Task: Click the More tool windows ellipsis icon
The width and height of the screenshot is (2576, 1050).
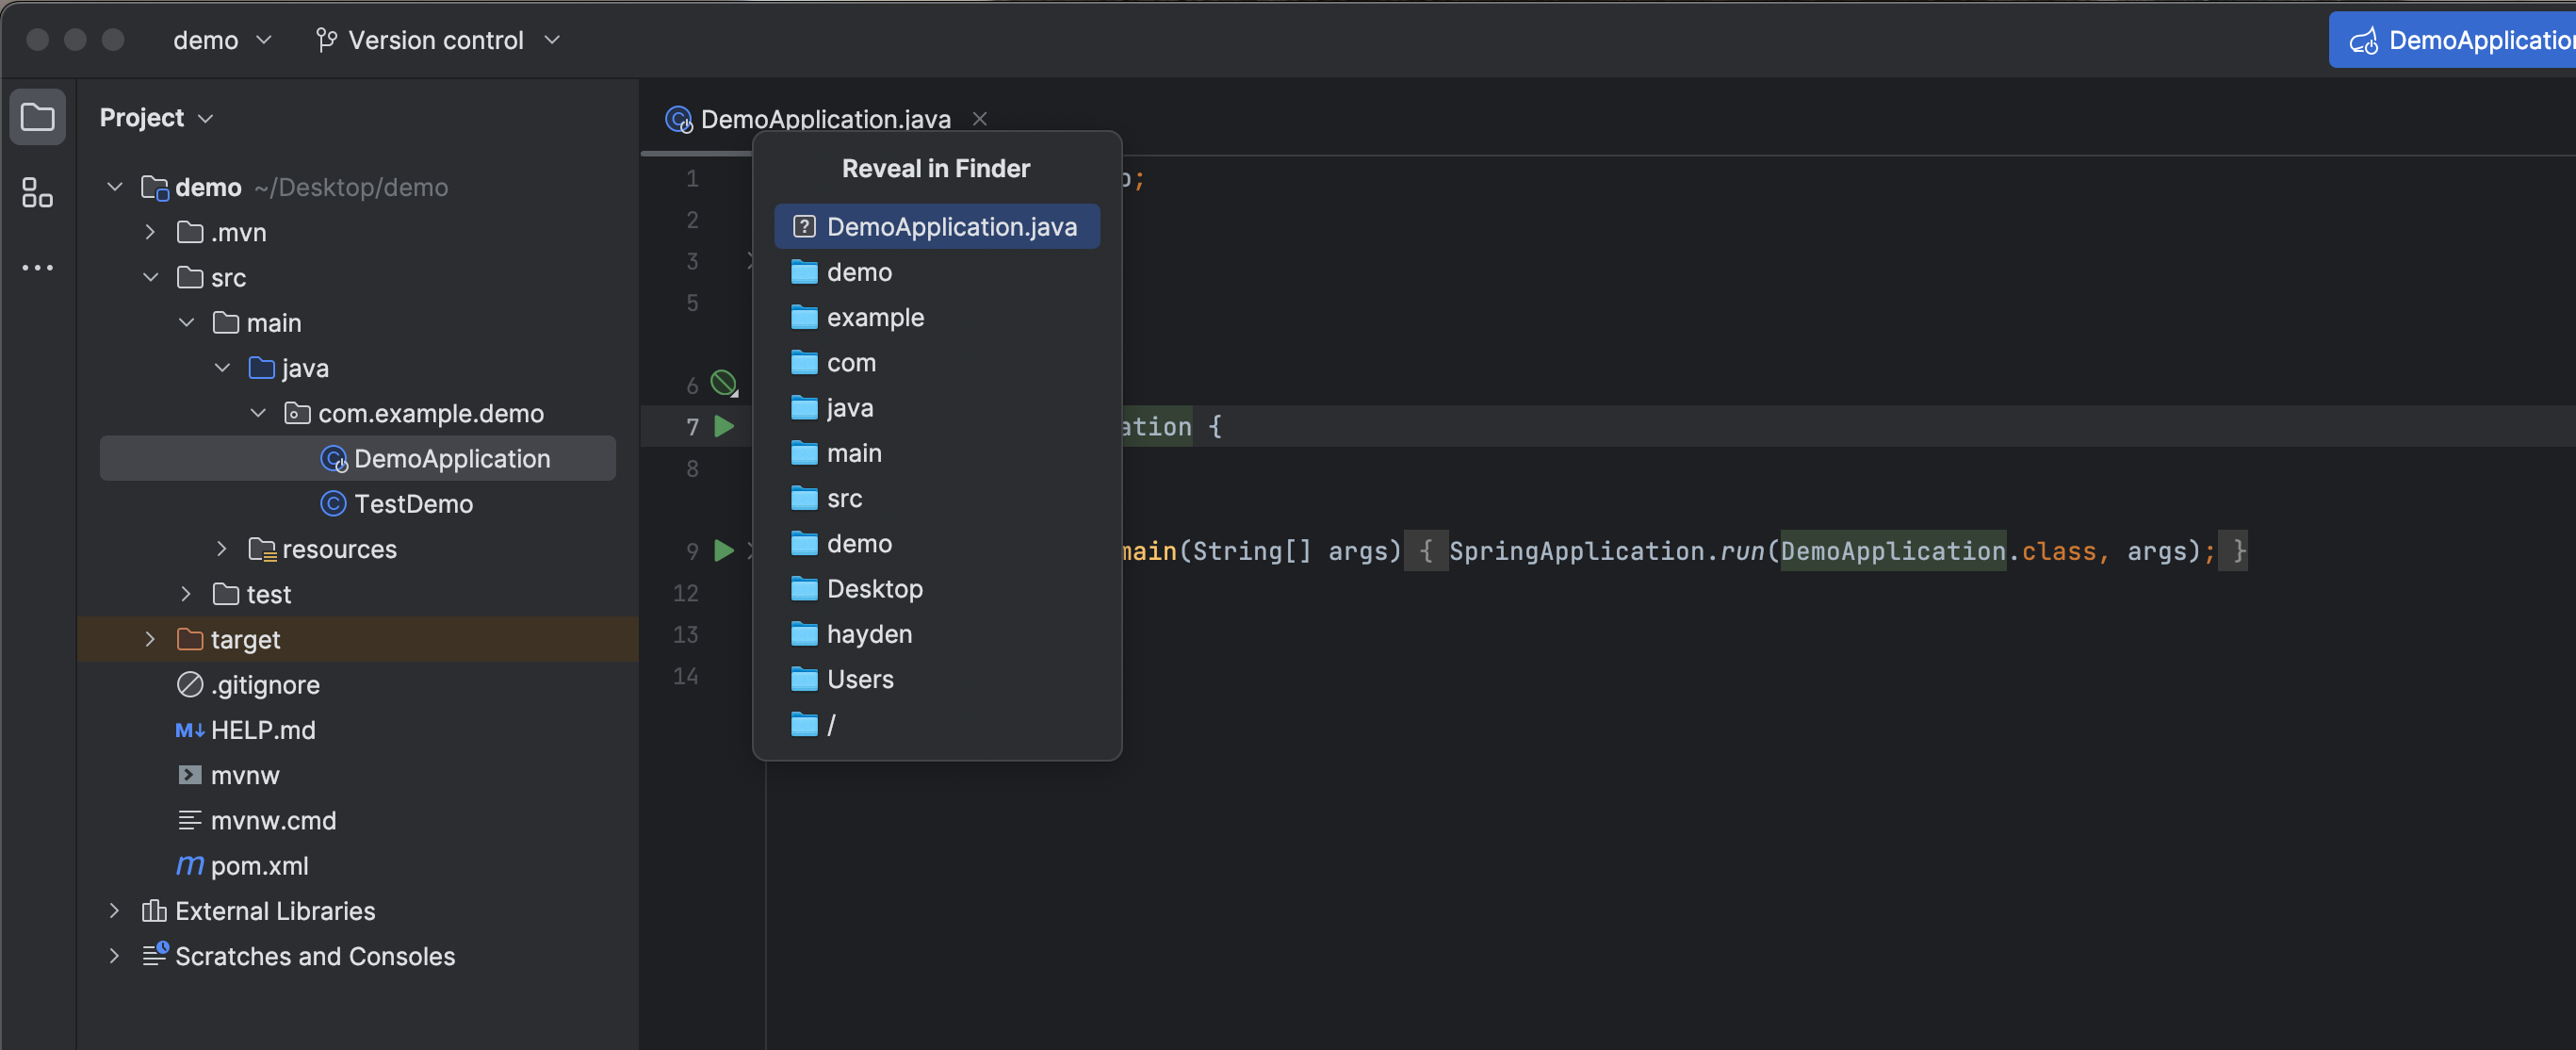Action: pos(37,268)
